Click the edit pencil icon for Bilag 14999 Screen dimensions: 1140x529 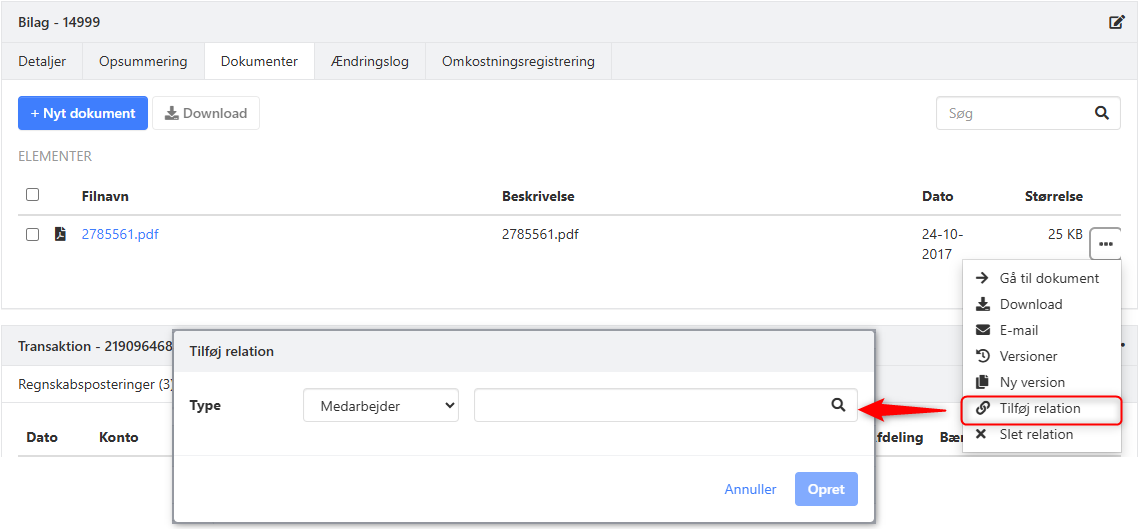pyautogui.click(x=1117, y=22)
